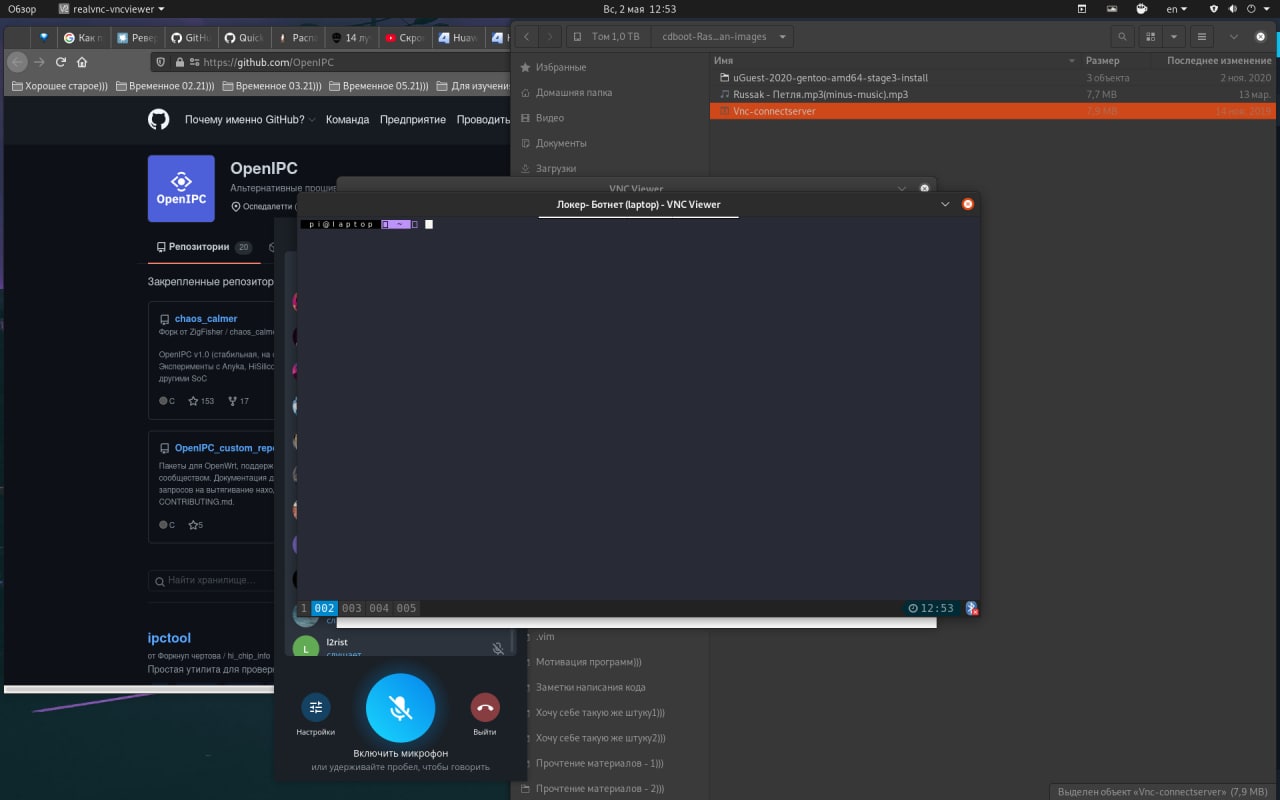
Task: Select workspace 003 in VNC status bar
Action: (351, 608)
